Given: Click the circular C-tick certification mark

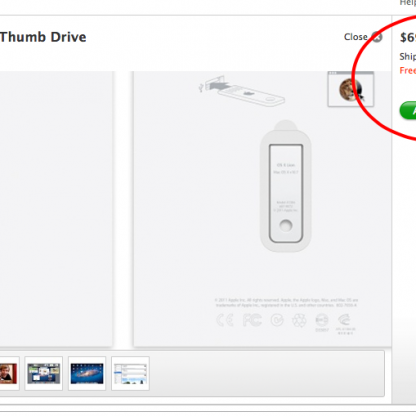Looking at the screenshot, I should (x=277, y=320).
